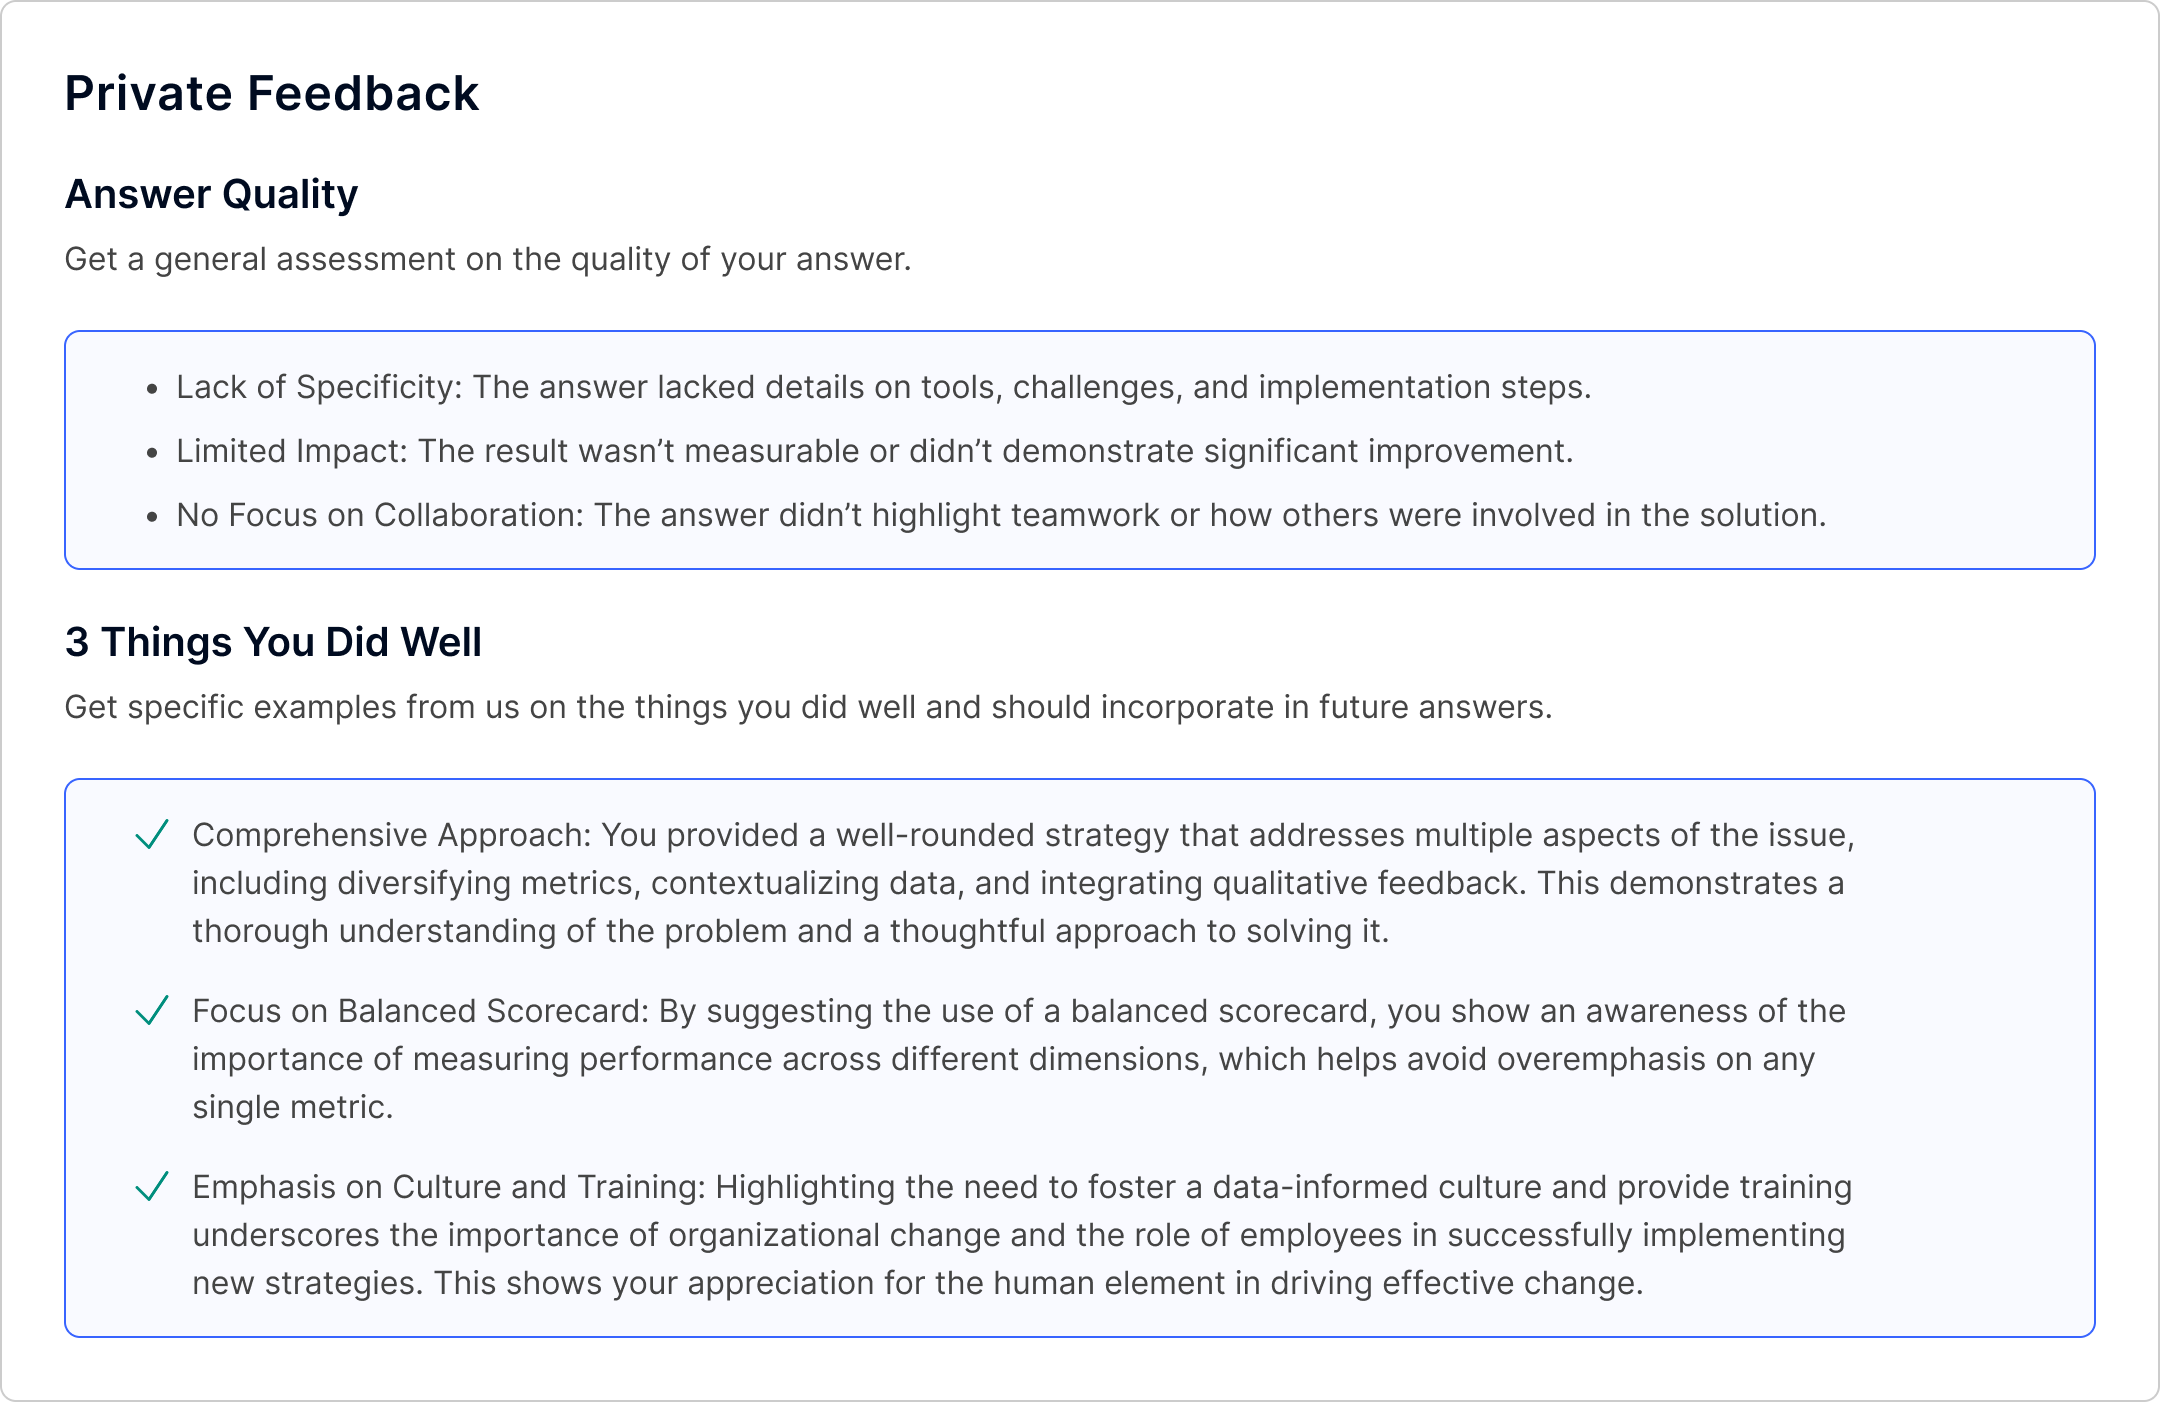Click the 'No Focus on Collaboration' label text
This screenshot has height=1402, width=2160.
(x=379, y=515)
